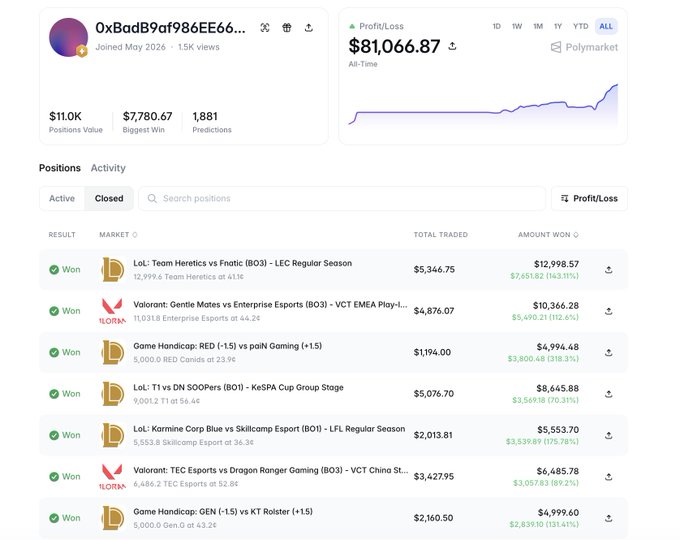This screenshot has width=680, height=540.
Task: Click '5,000.0 Gen.G at 43.2¢' text
Action: (174, 525)
